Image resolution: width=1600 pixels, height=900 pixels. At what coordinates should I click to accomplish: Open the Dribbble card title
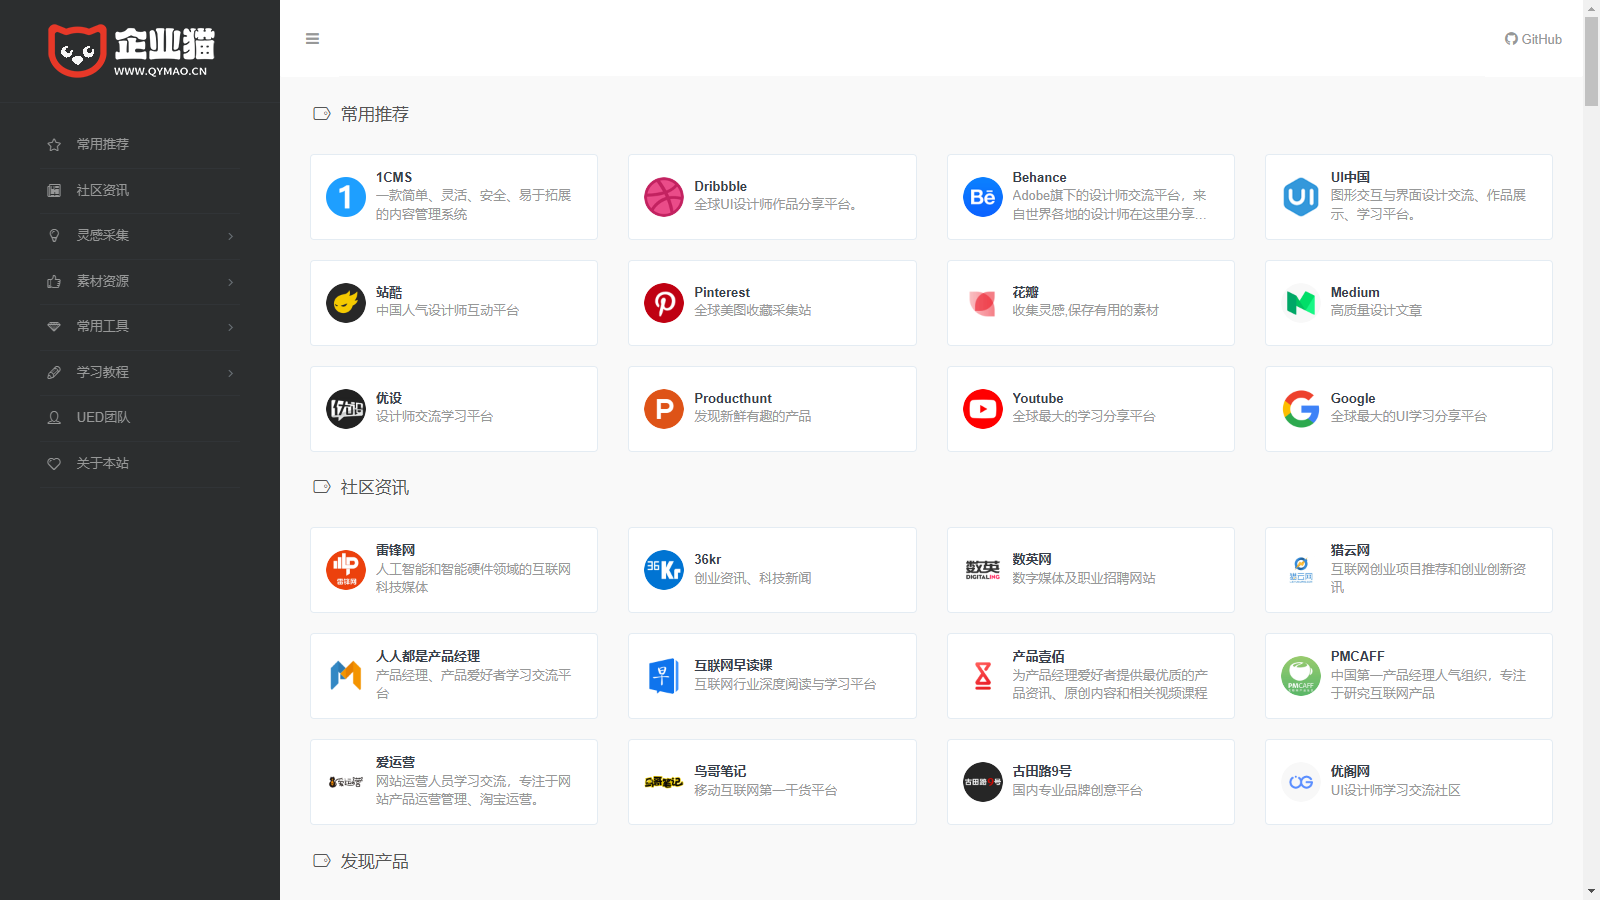tap(720, 186)
